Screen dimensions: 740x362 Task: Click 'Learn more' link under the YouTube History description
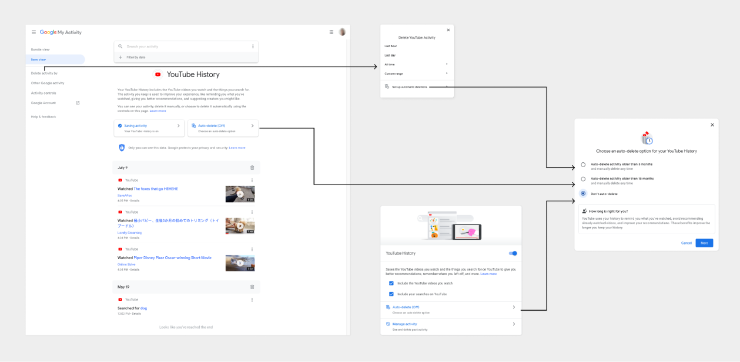[x=158, y=111]
